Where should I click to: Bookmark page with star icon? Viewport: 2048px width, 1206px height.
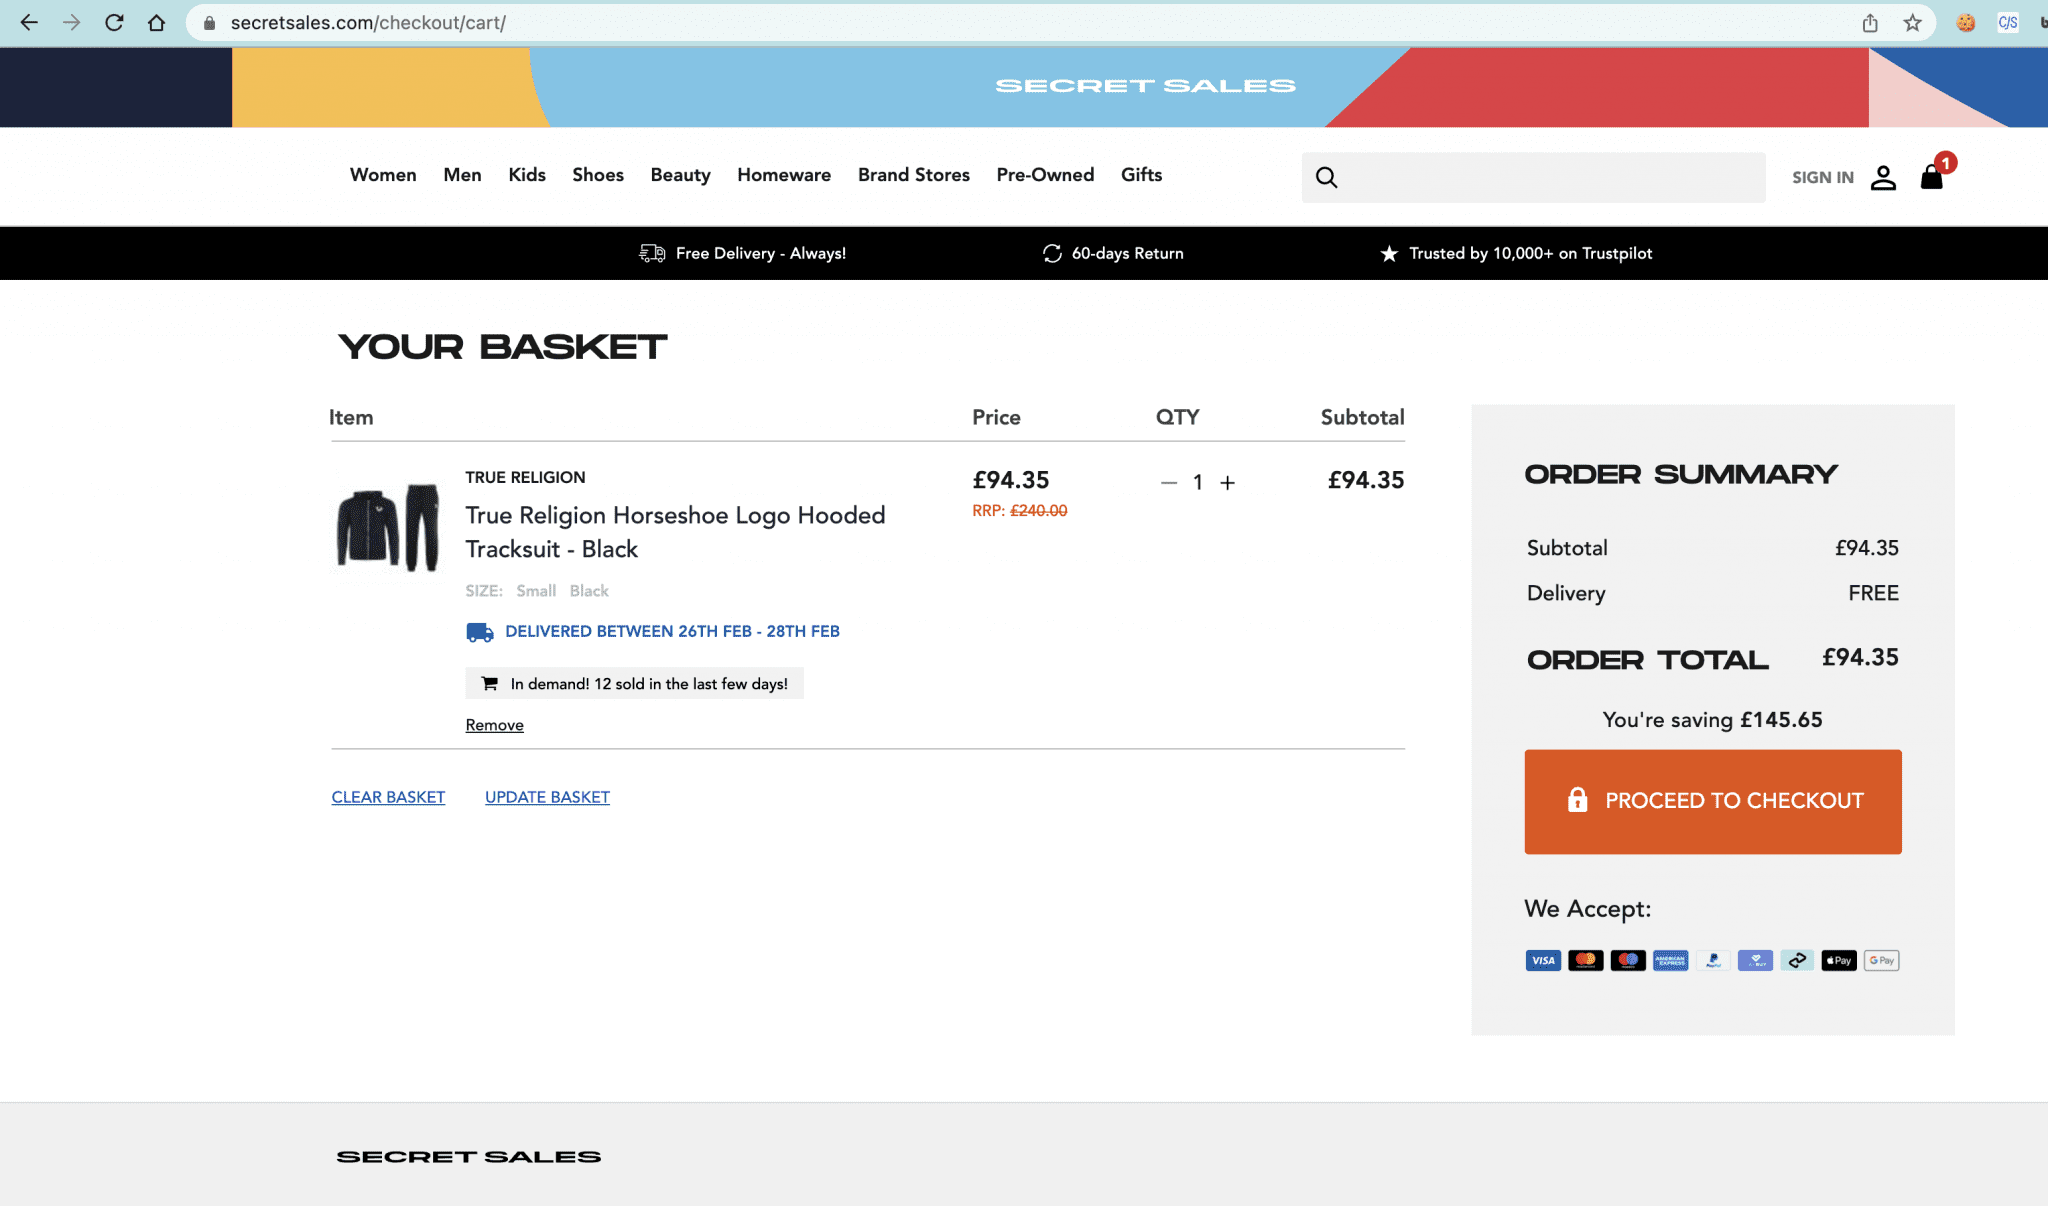[x=1912, y=22]
